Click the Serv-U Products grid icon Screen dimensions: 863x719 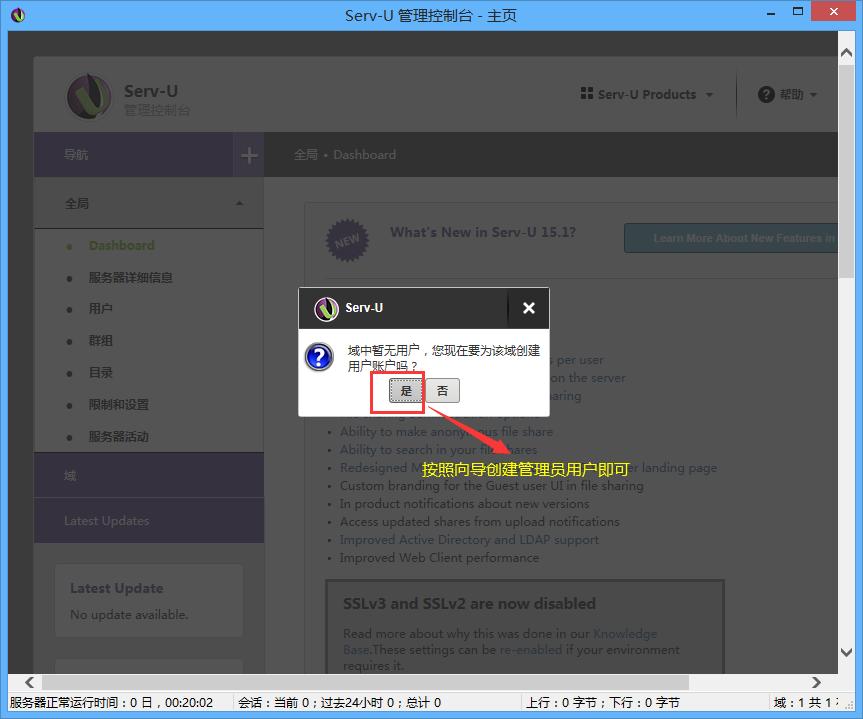pyautogui.click(x=587, y=94)
